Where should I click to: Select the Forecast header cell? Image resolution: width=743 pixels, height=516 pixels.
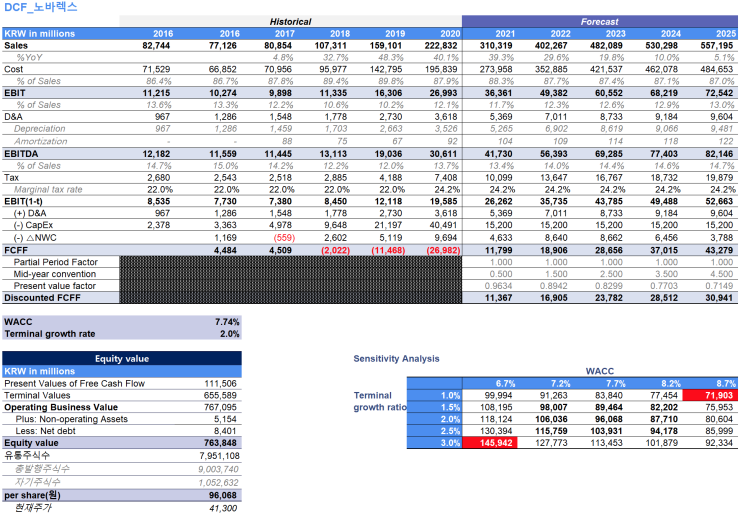(x=599, y=22)
